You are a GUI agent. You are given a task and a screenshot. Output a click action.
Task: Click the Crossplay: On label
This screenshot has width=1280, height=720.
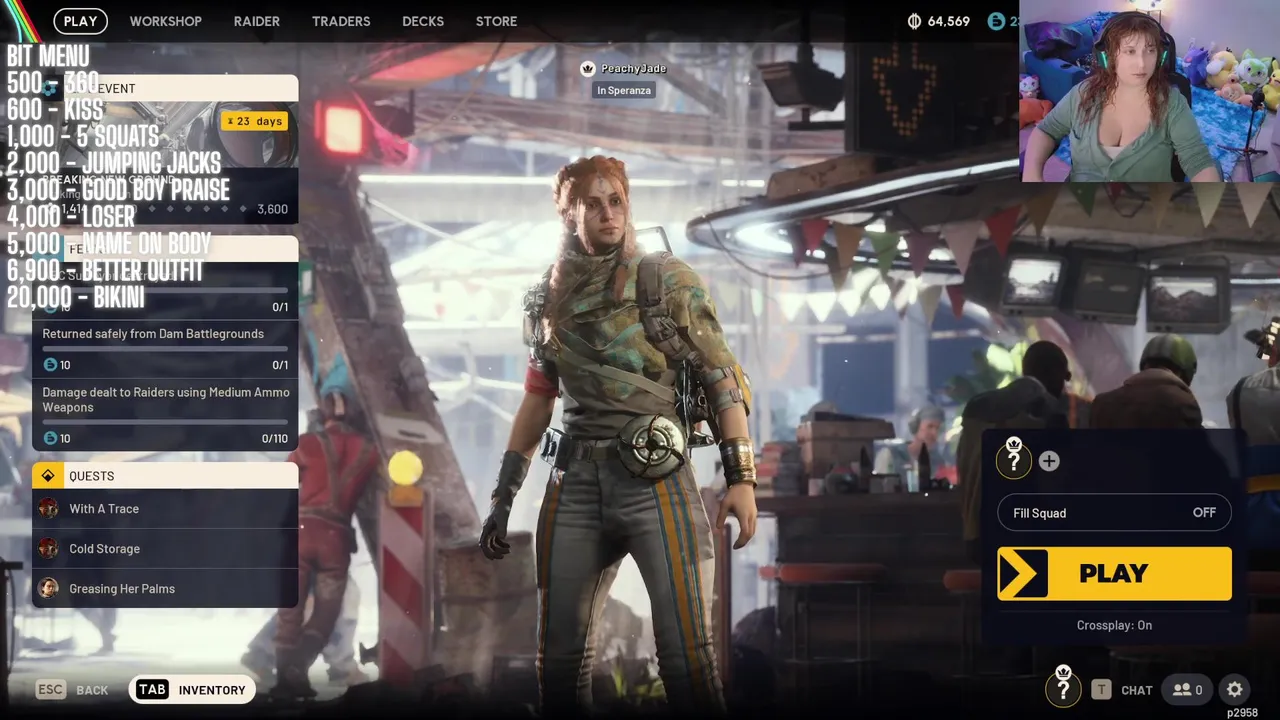pos(1114,625)
